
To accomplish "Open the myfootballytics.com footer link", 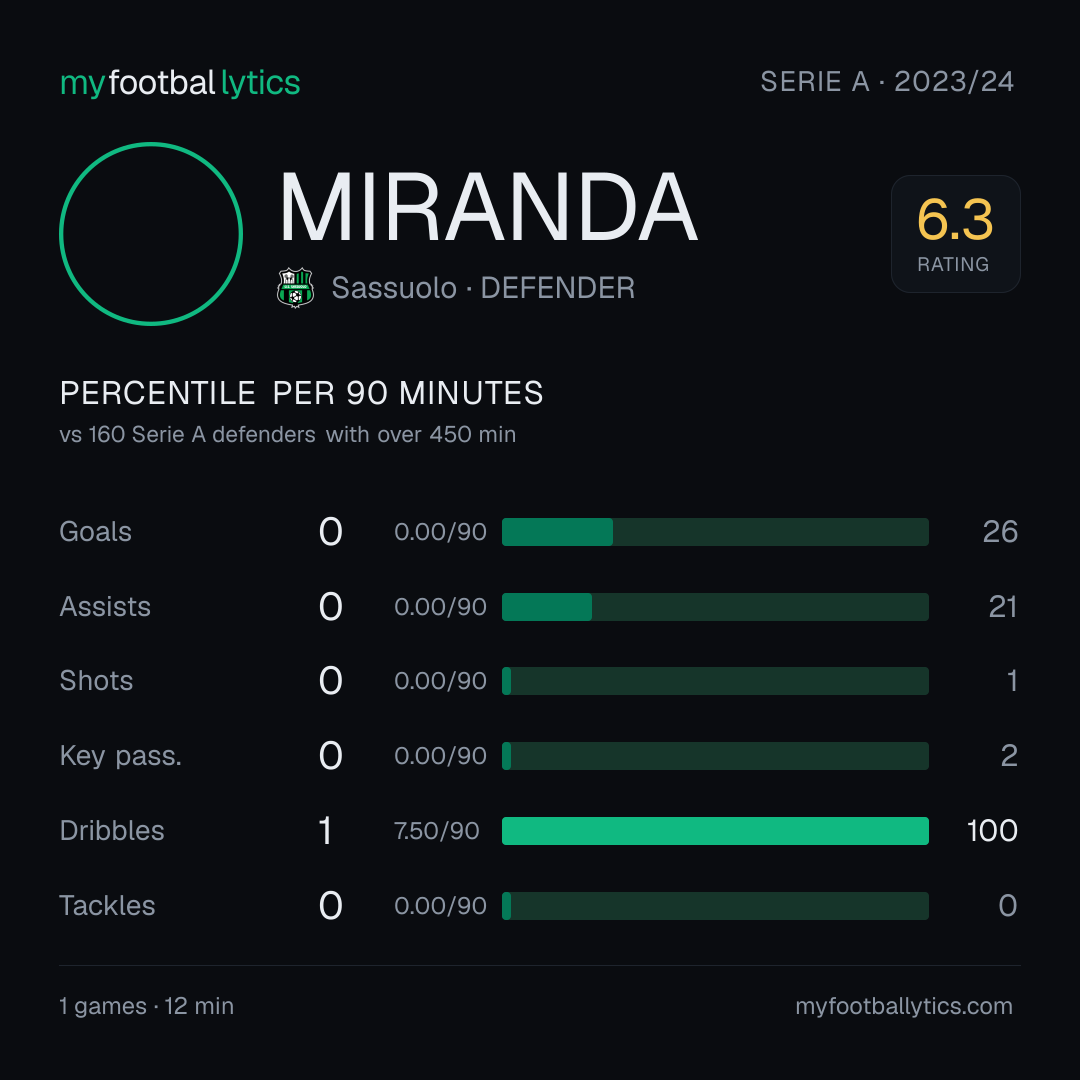I will [x=904, y=1006].
